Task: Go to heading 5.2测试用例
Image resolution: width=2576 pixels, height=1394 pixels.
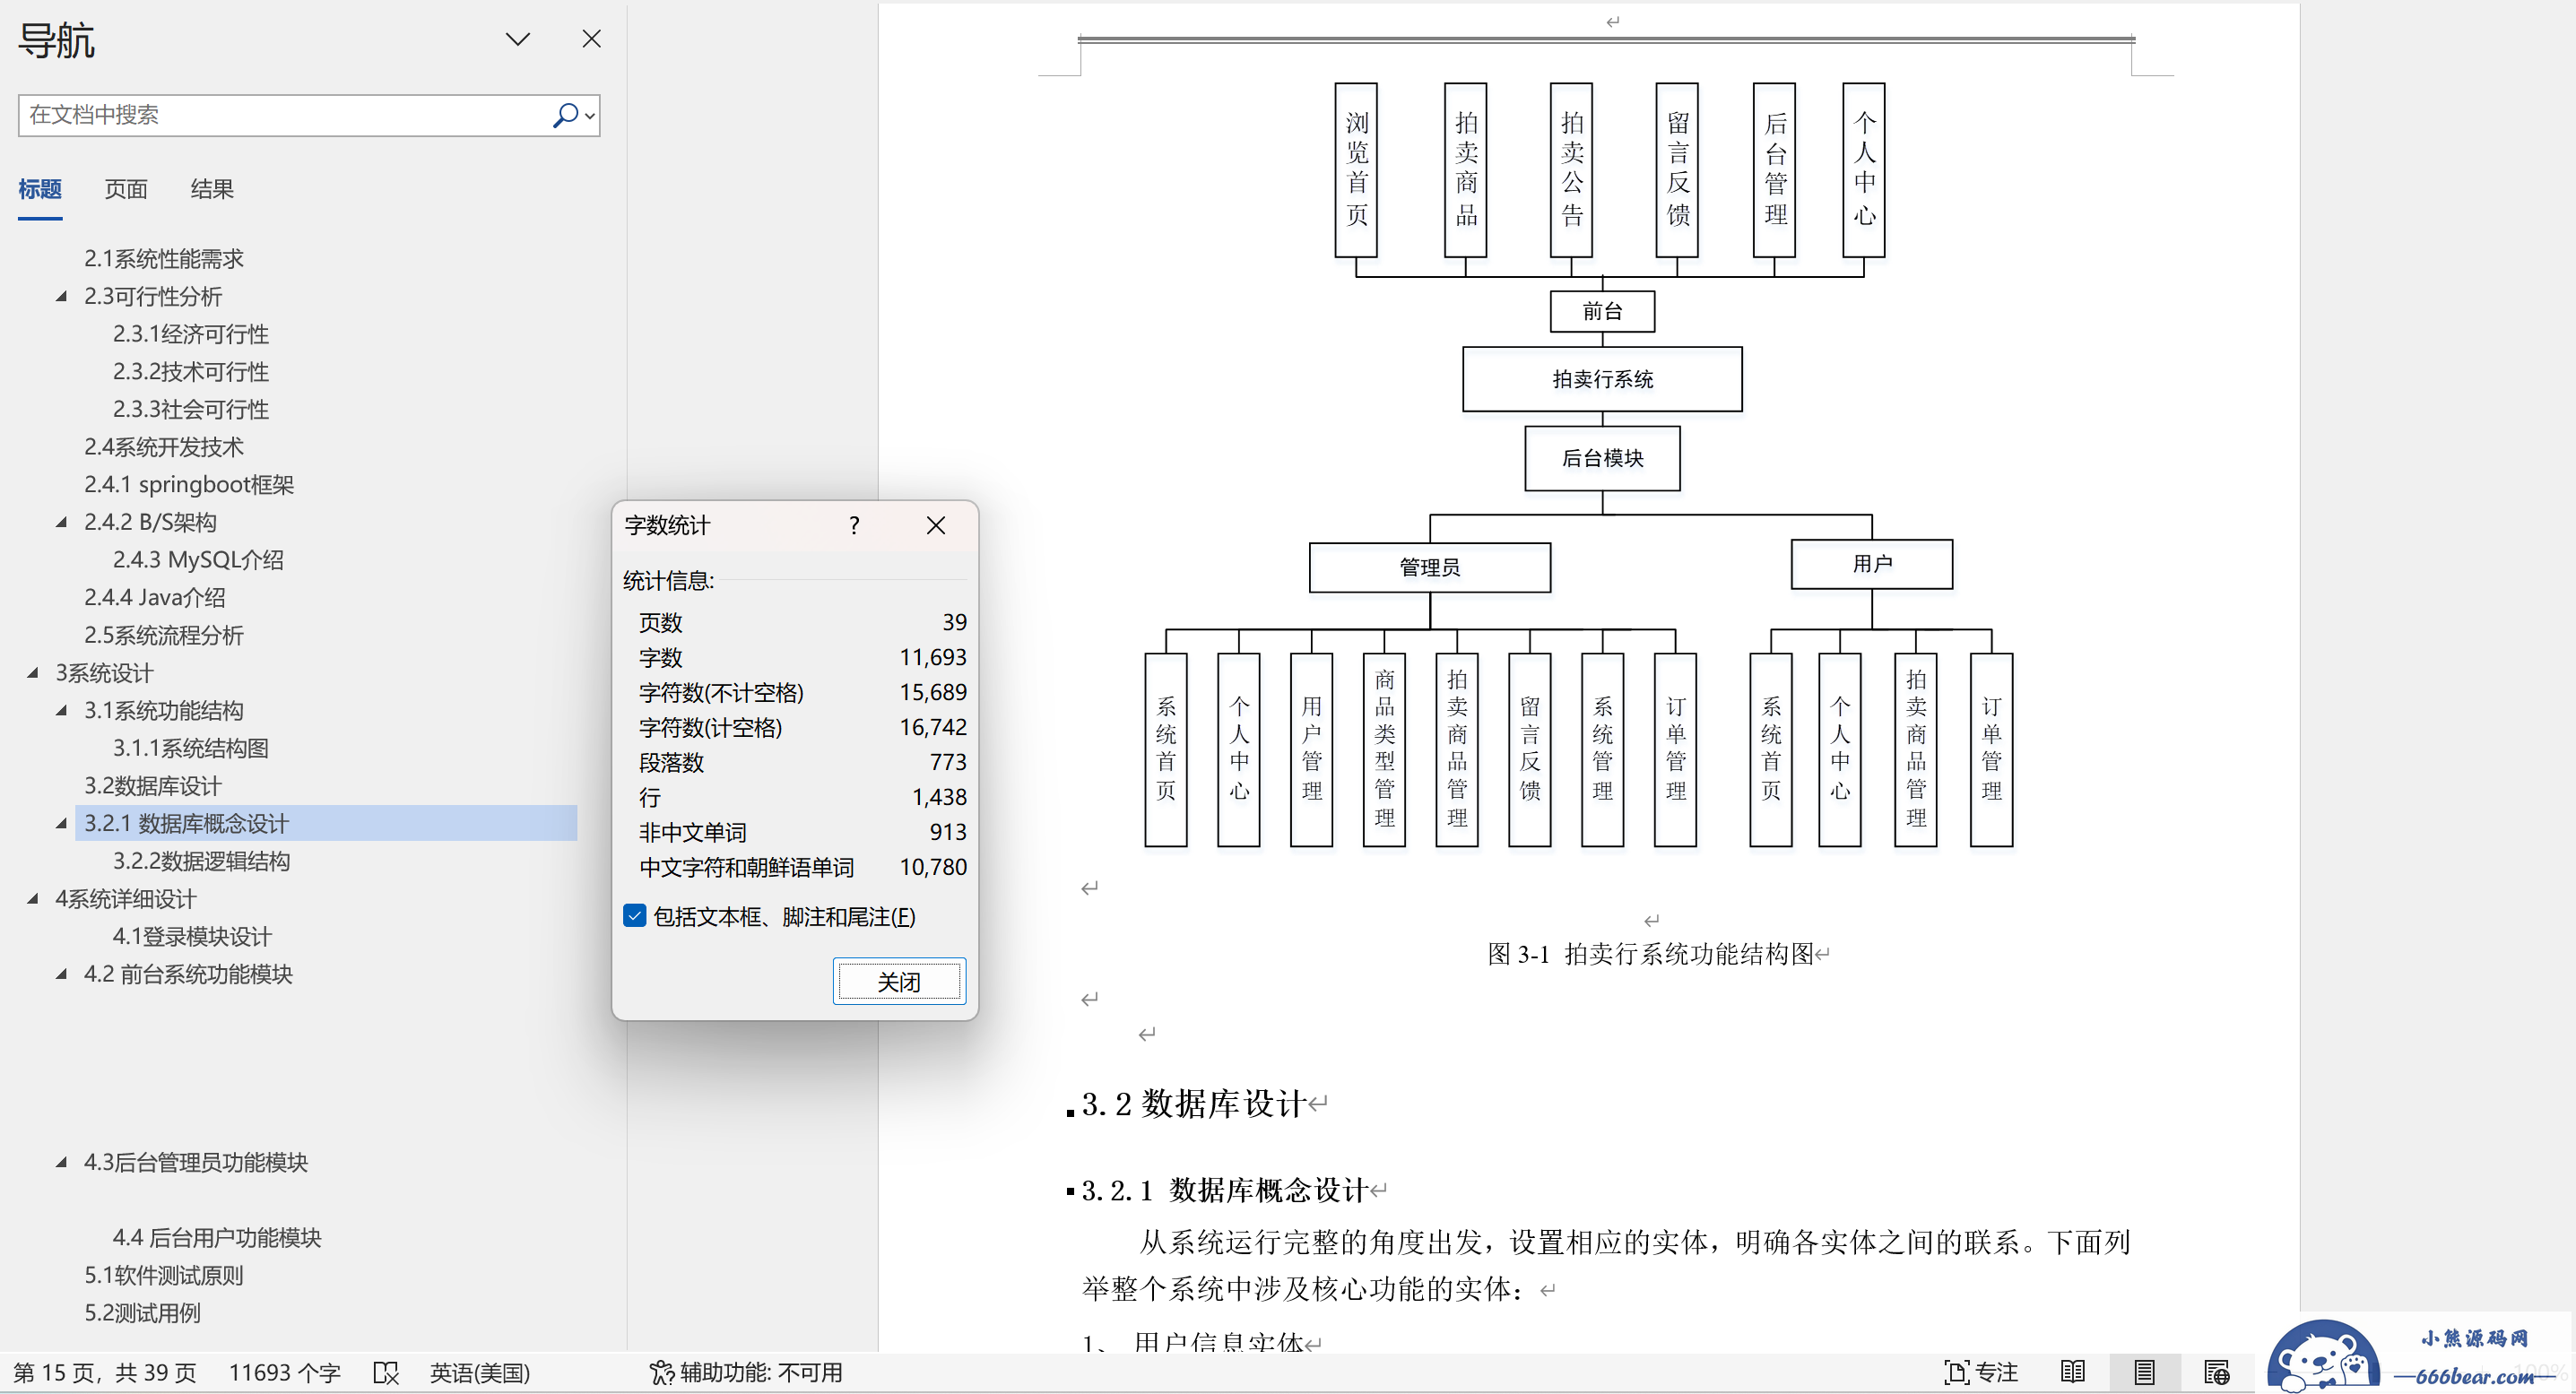Action: (142, 1313)
